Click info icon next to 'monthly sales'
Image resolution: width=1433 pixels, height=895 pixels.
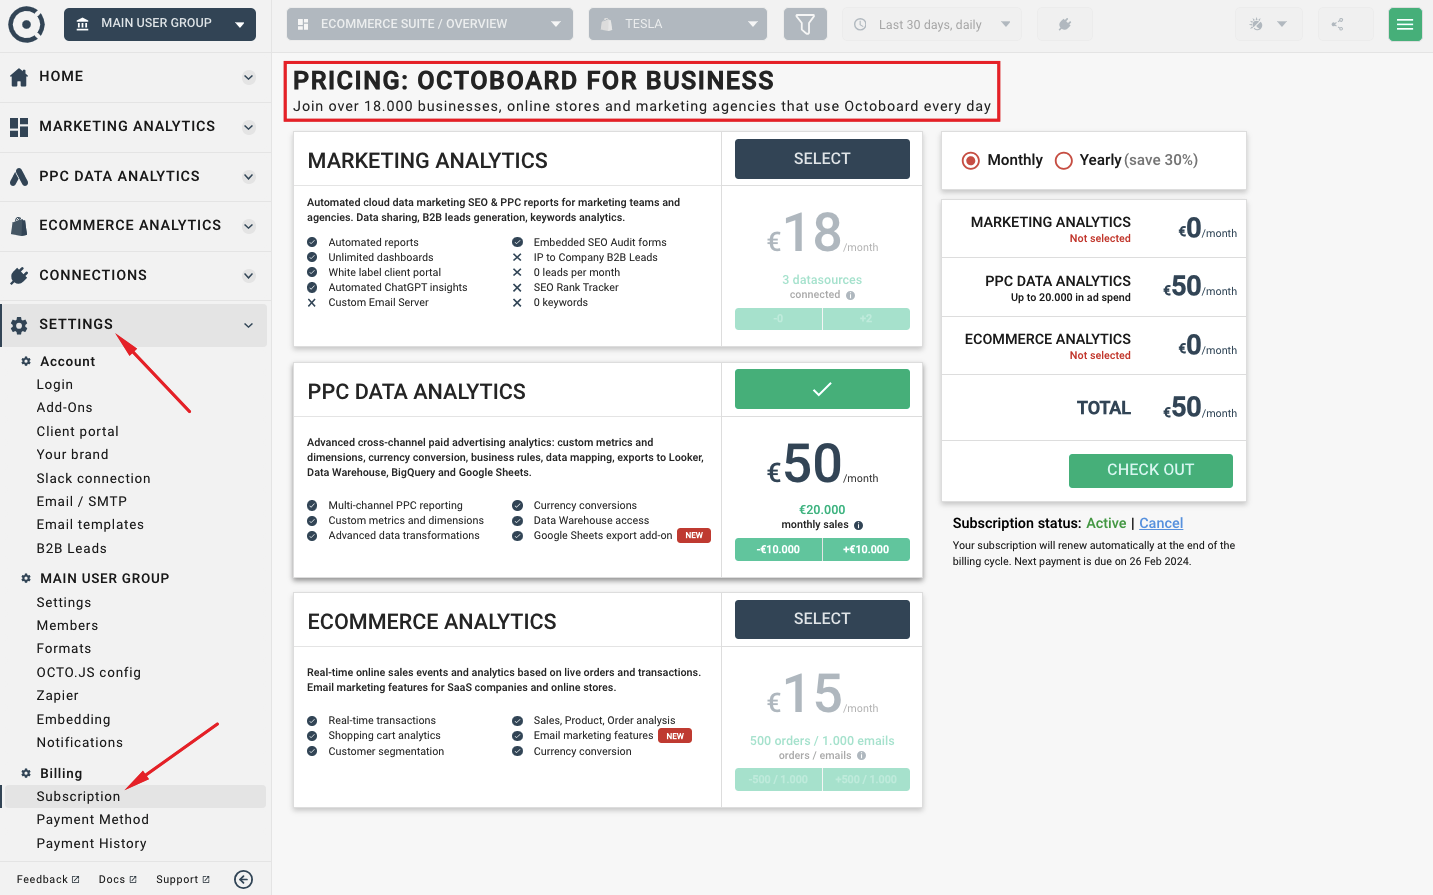(858, 525)
